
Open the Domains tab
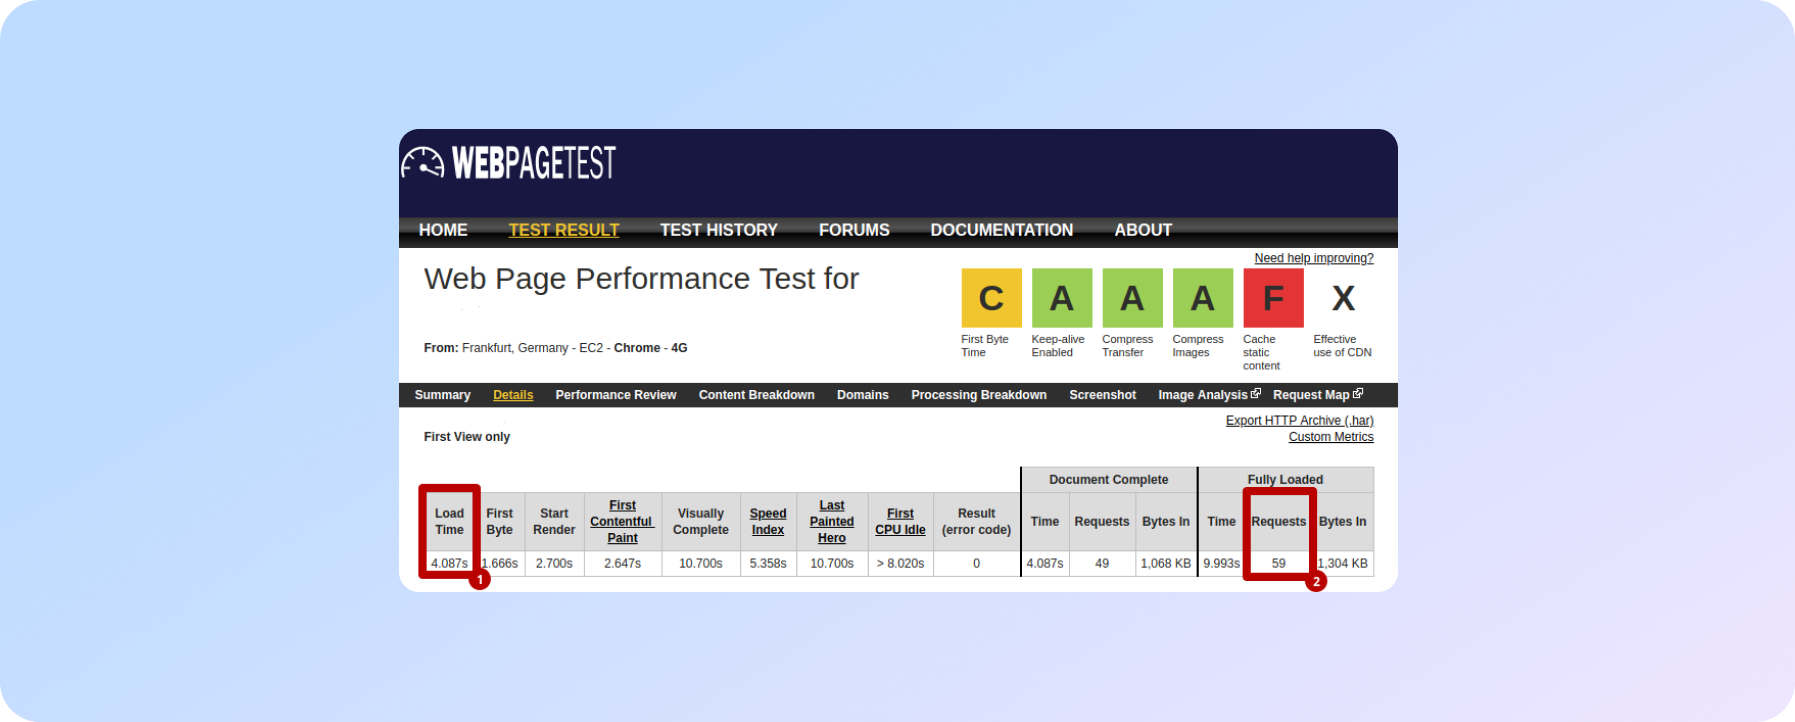click(x=863, y=395)
